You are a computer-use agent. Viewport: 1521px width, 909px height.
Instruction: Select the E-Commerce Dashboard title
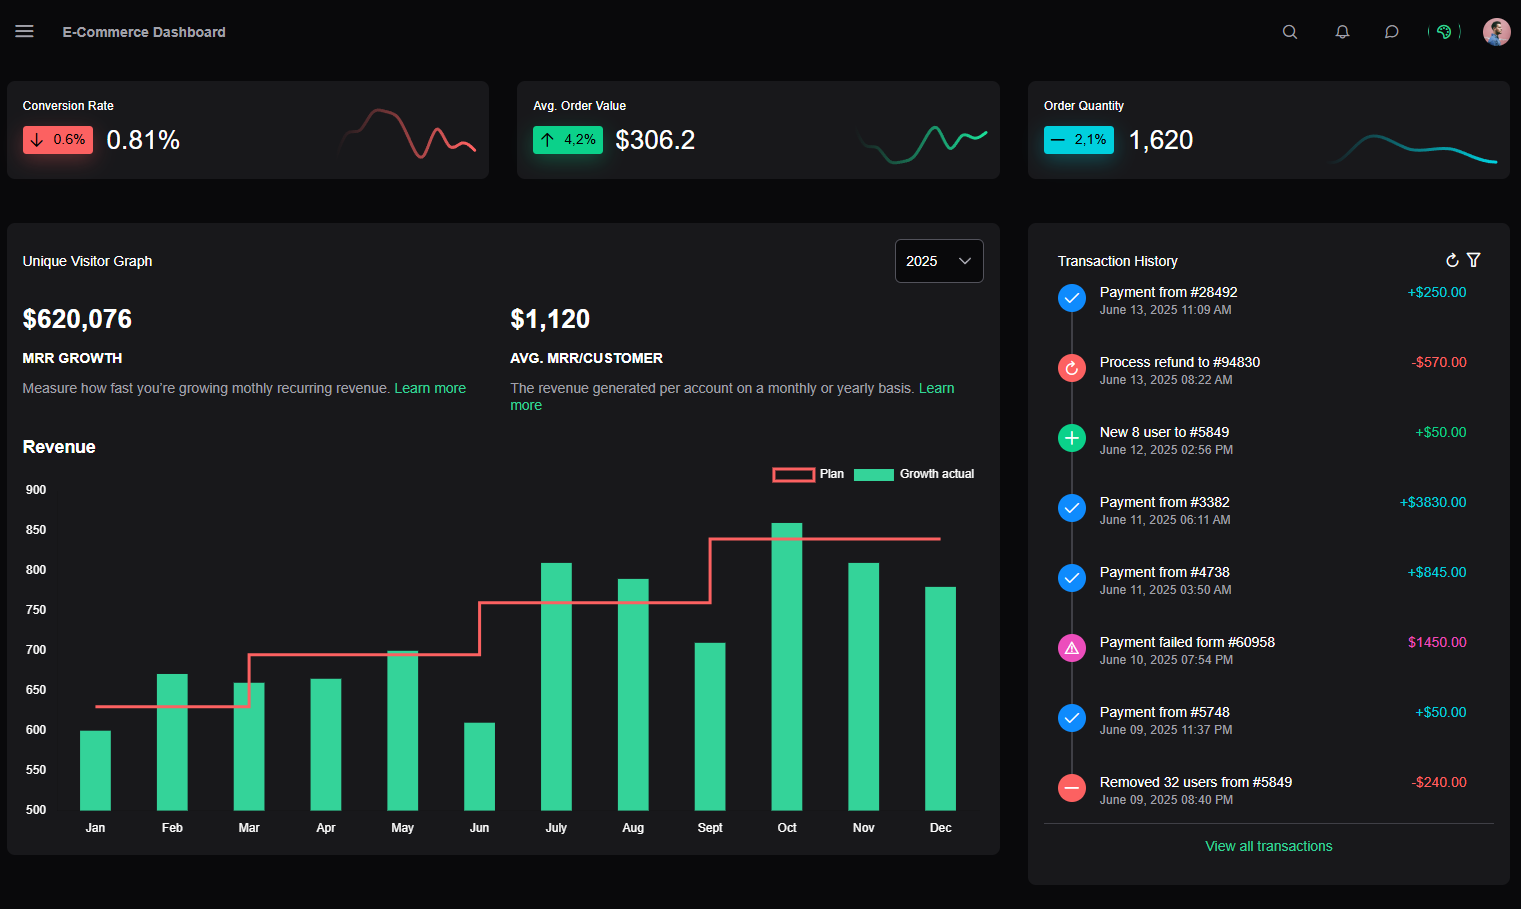(143, 31)
